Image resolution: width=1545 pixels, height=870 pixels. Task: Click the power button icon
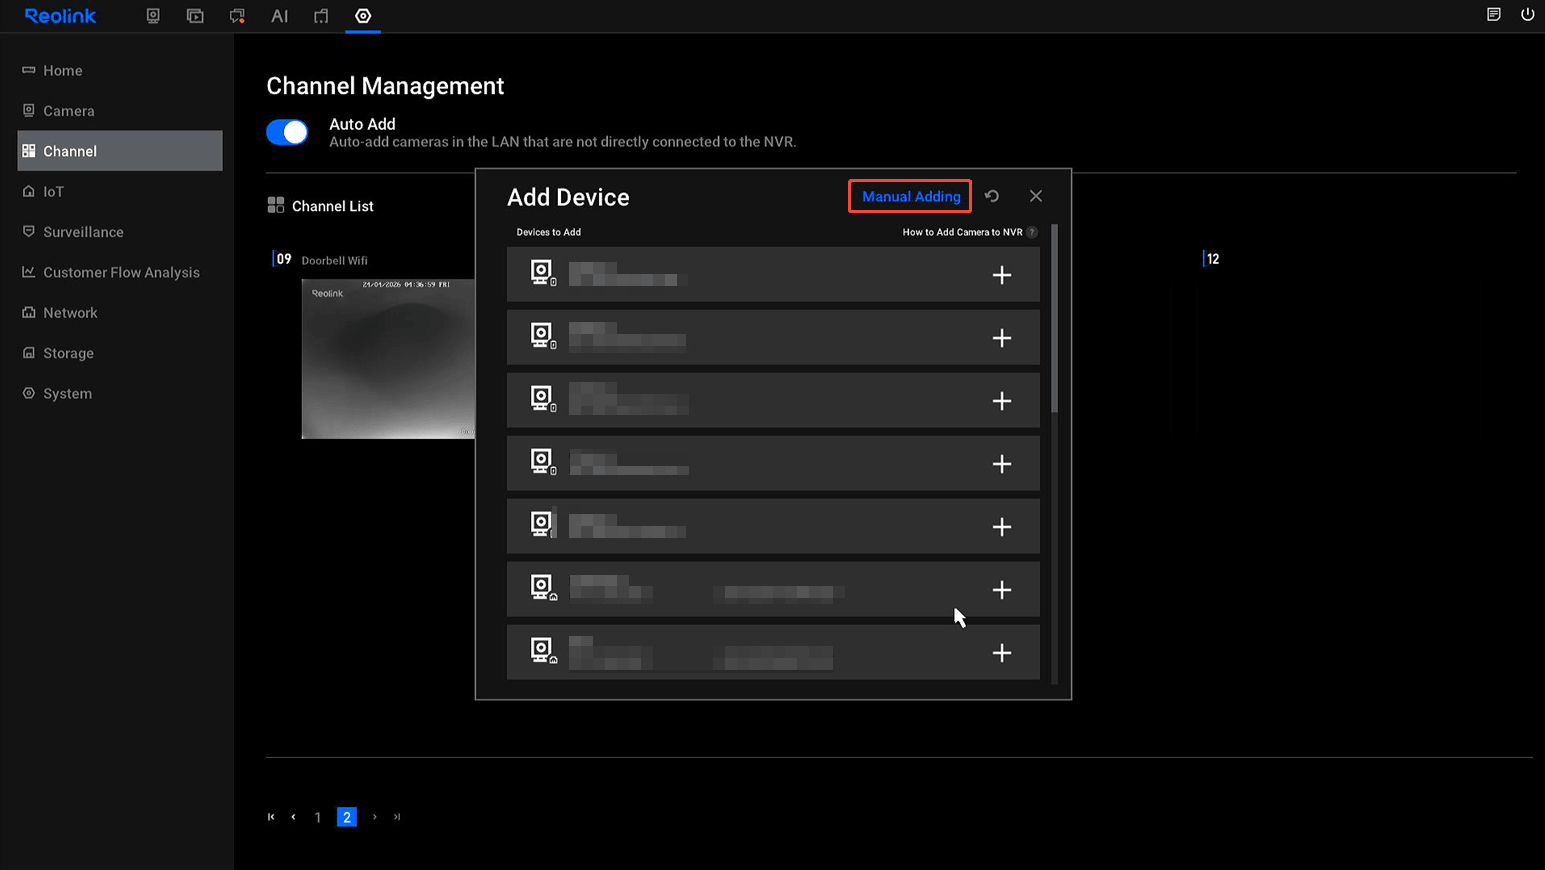tap(1528, 14)
